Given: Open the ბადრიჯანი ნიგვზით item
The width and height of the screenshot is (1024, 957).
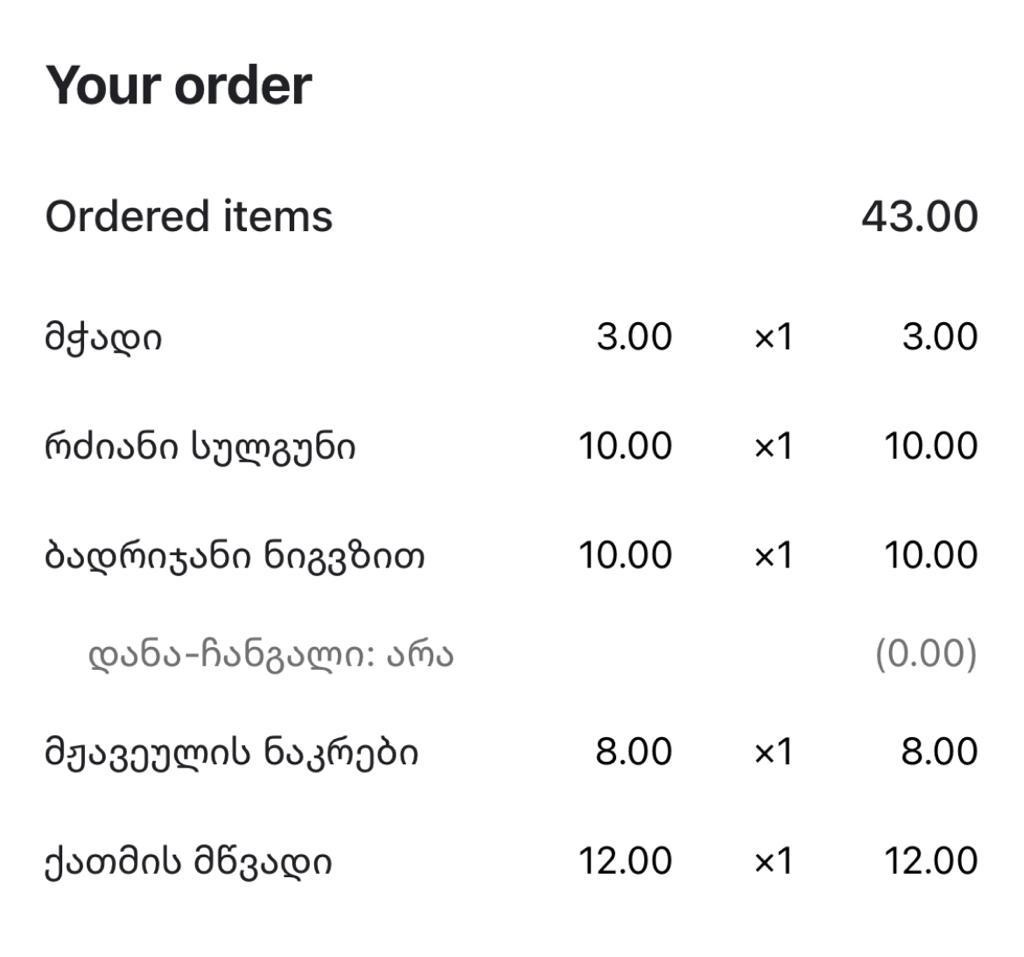Looking at the screenshot, I should pos(234,557).
